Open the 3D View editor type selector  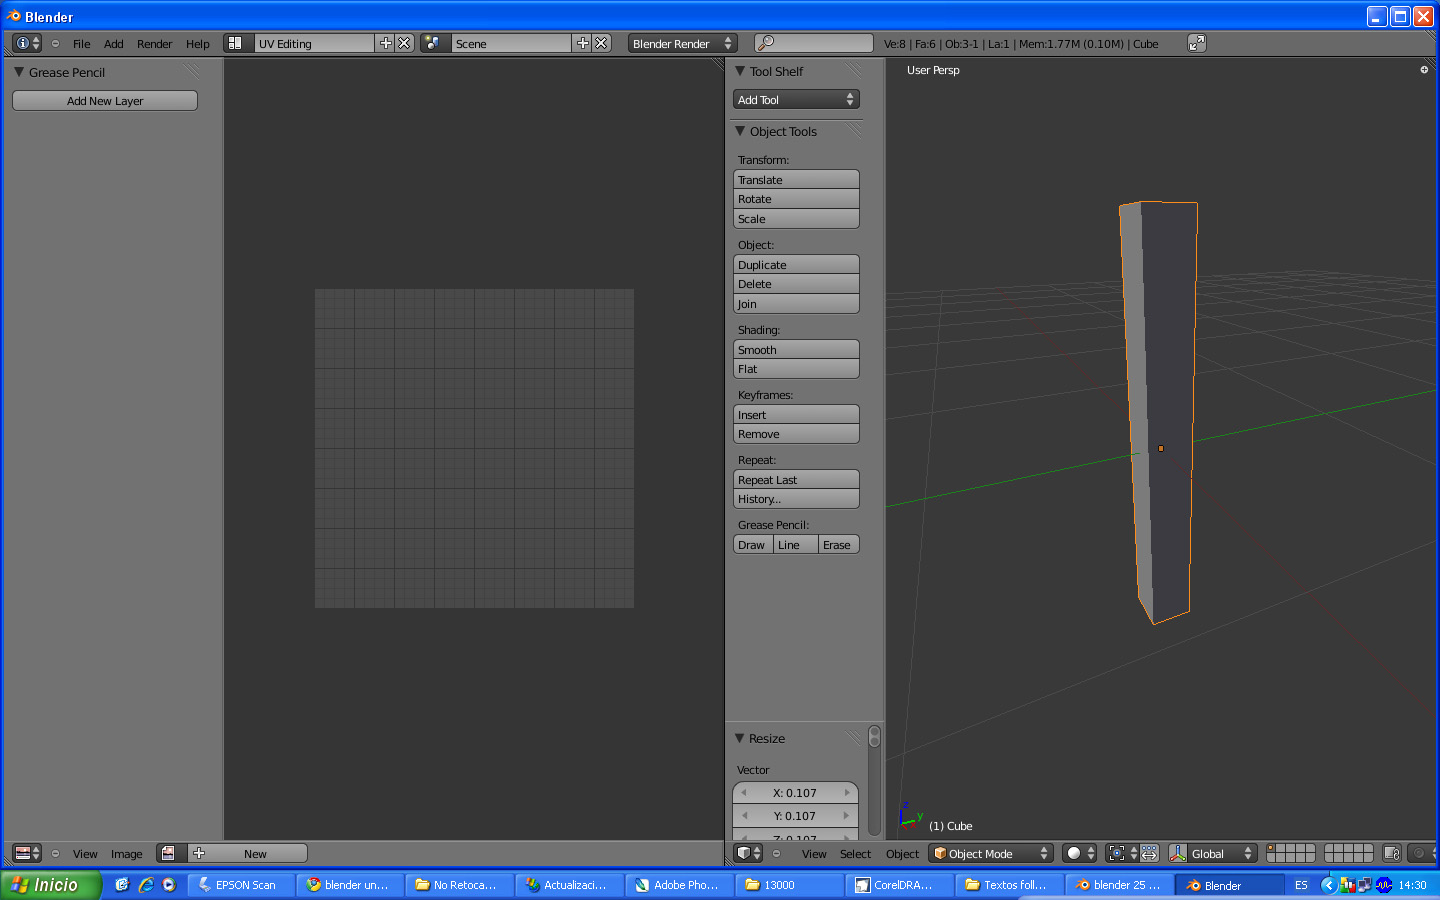pyautogui.click(x=748, y=853)
